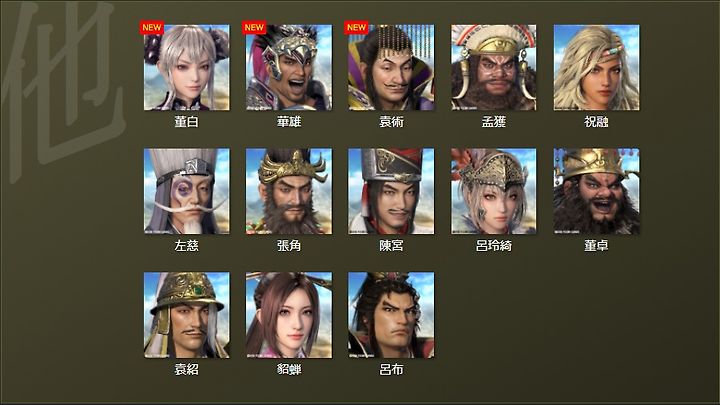Open the 呂布 character portrait
Image resolution: width=720 pixels, height=405 pixels.
coord(391,315)
